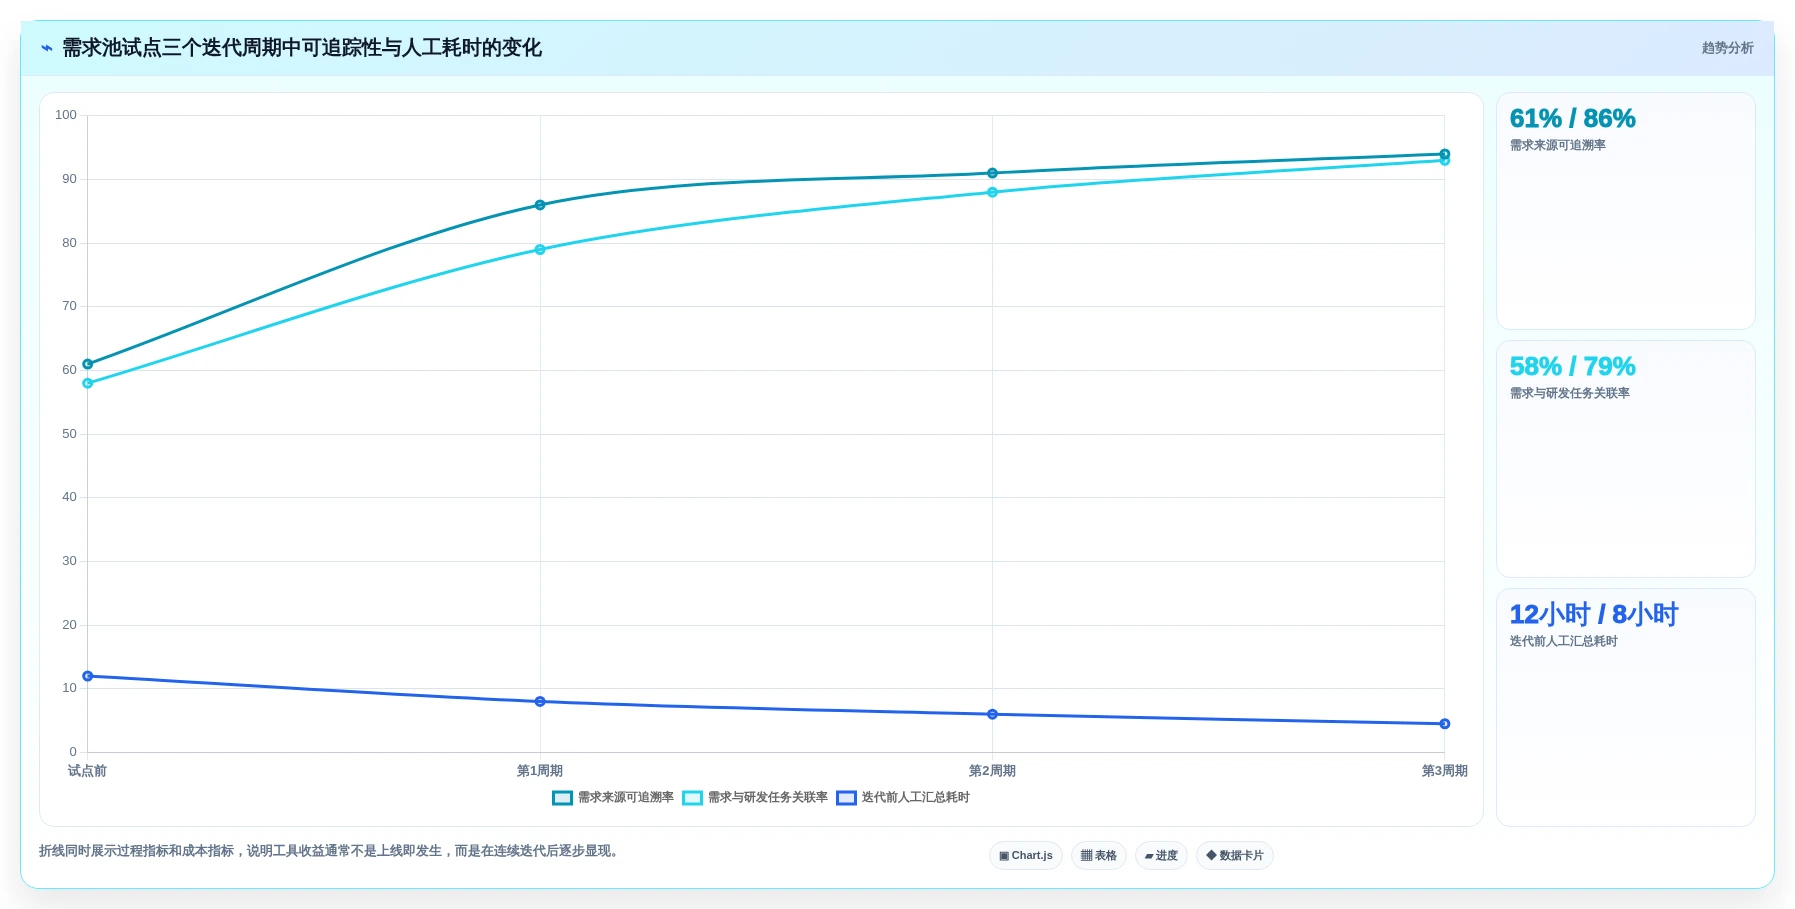Click 第3周期 point on 需求与研发任务关联率 line
Screen dimensions: 1795x909
tap(1445, 161)
